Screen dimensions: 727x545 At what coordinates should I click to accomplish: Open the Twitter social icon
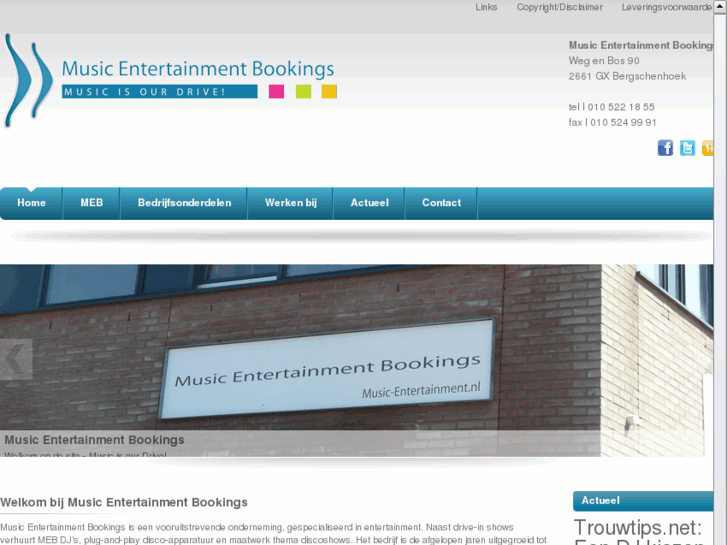[687, 148]
